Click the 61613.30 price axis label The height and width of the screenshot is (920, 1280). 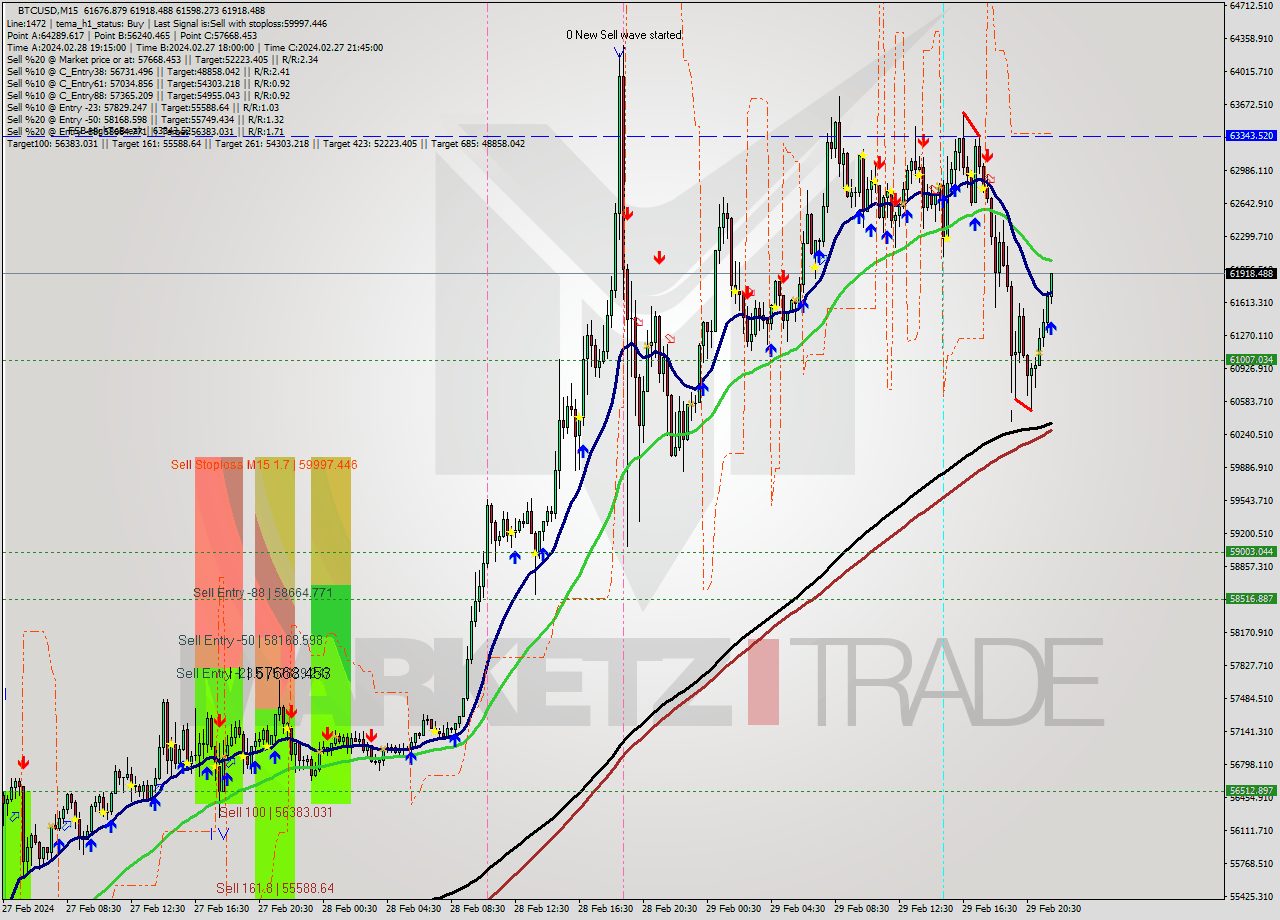[x=1250, y=302]
